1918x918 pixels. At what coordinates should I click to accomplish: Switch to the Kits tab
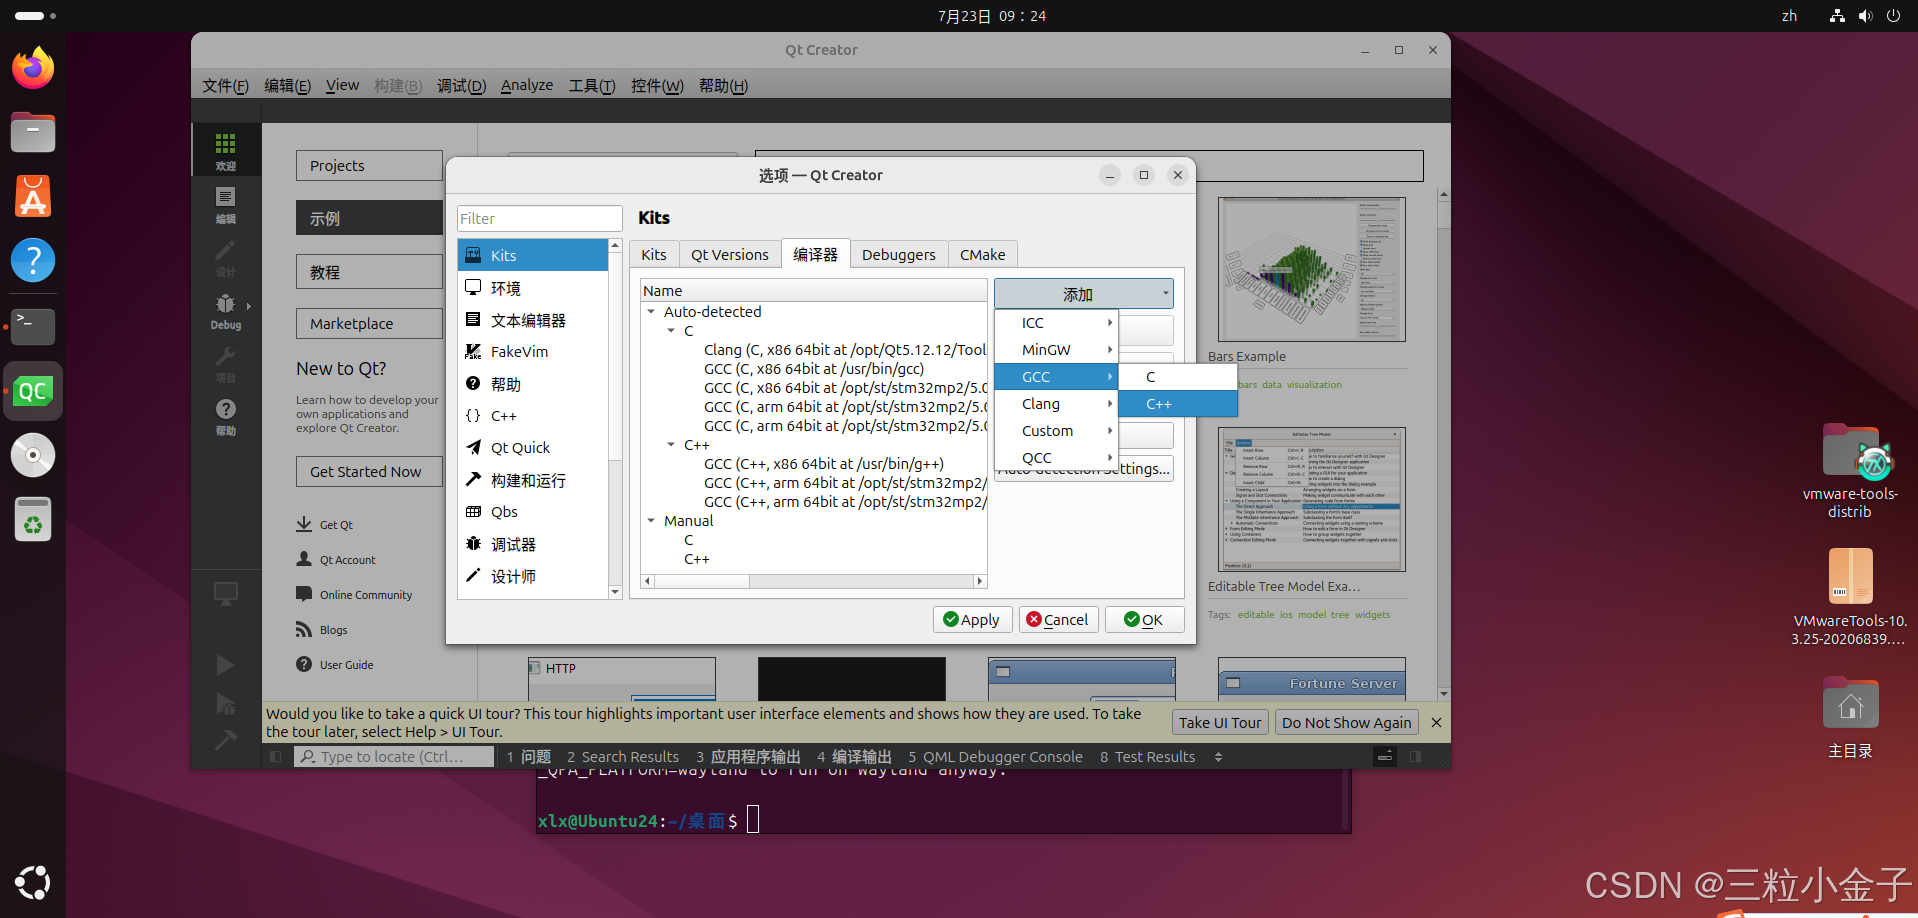(654, 255)
